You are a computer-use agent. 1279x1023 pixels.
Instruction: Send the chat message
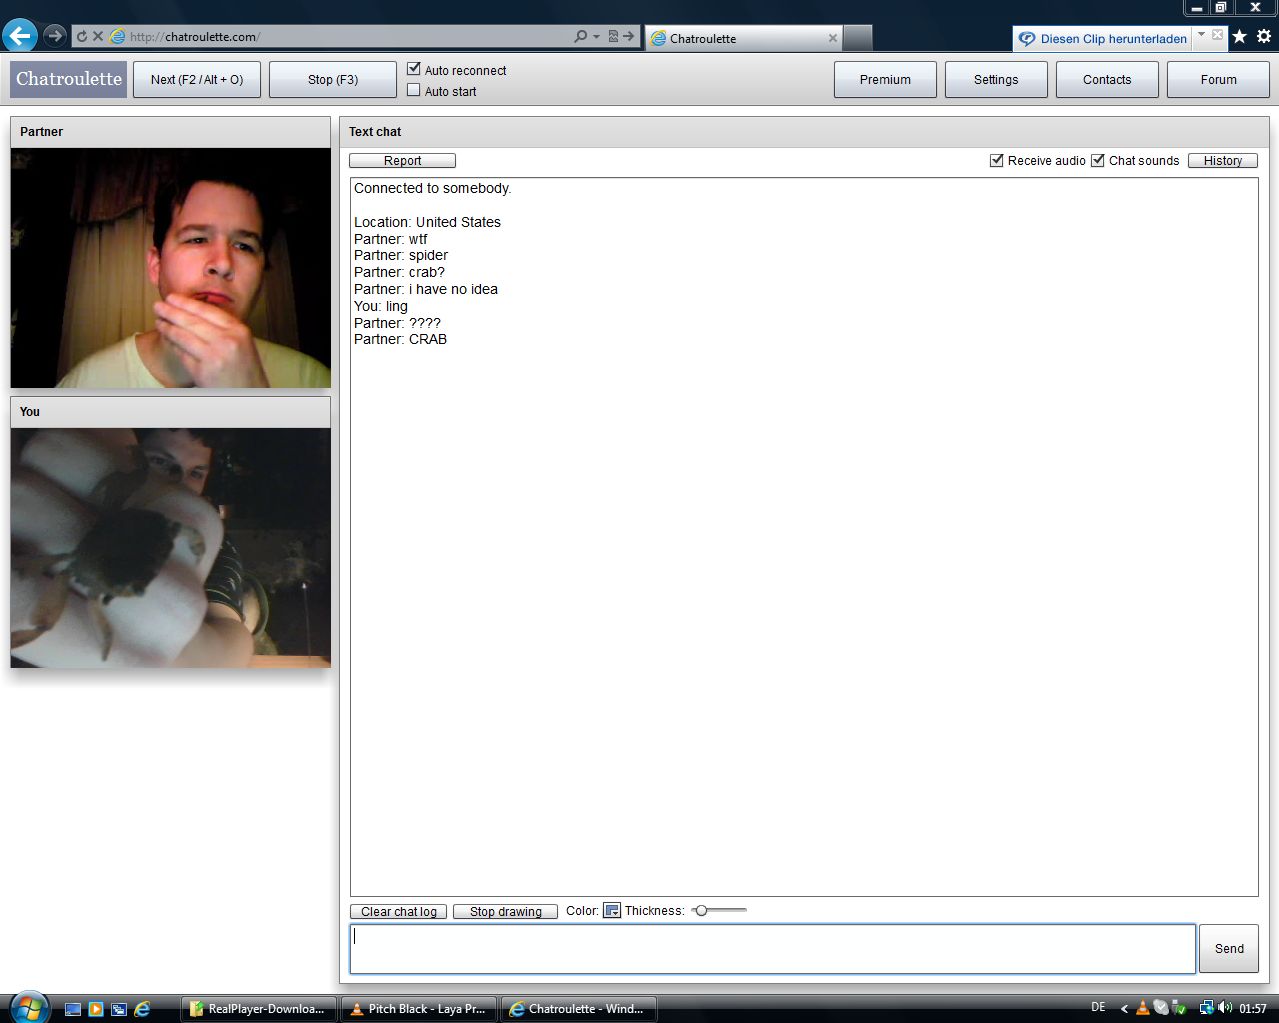point(1229,948)
